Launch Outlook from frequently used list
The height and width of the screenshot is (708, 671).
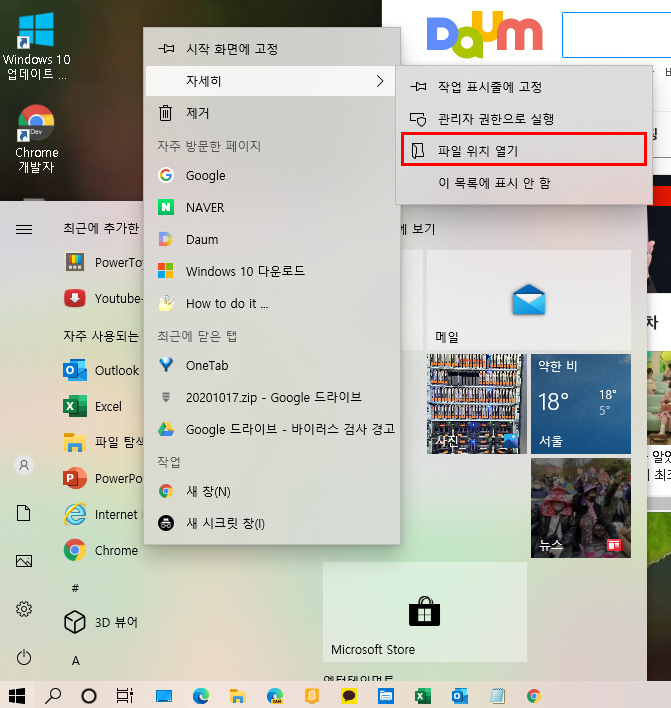point(102,370)
